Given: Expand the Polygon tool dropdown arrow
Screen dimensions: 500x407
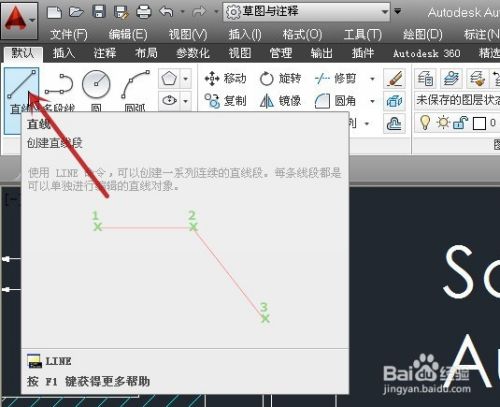Looking at the screenshot, I should pyautogui.click(x=186, y=79).
